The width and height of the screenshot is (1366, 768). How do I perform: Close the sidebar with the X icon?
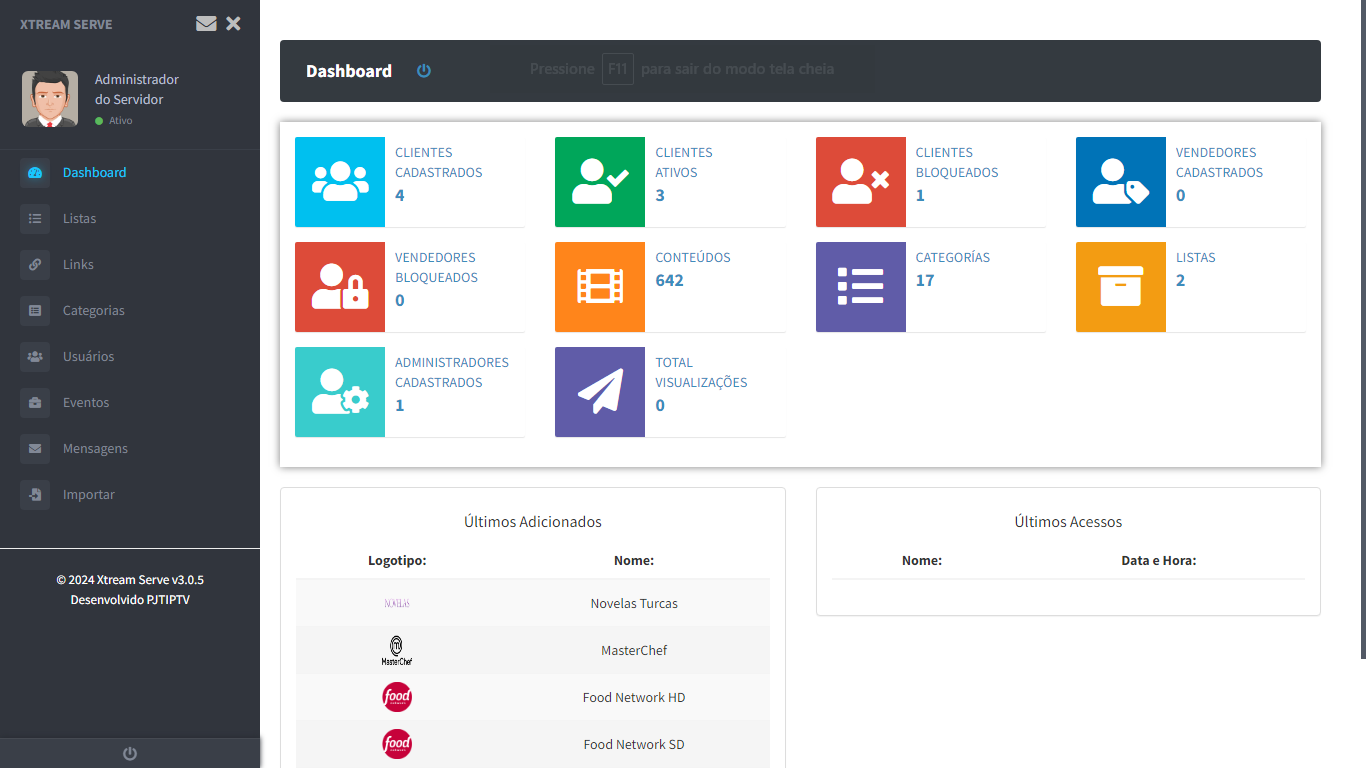pos(233,24)
